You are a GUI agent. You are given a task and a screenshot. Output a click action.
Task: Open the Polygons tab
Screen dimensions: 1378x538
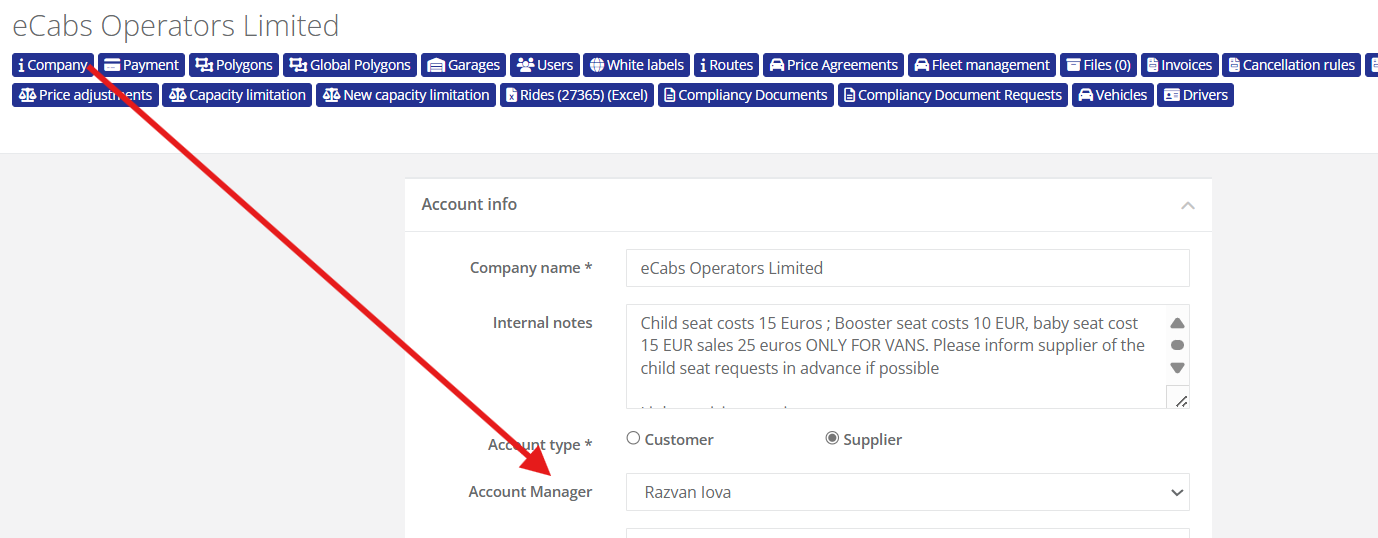click(x=234, y=65)
